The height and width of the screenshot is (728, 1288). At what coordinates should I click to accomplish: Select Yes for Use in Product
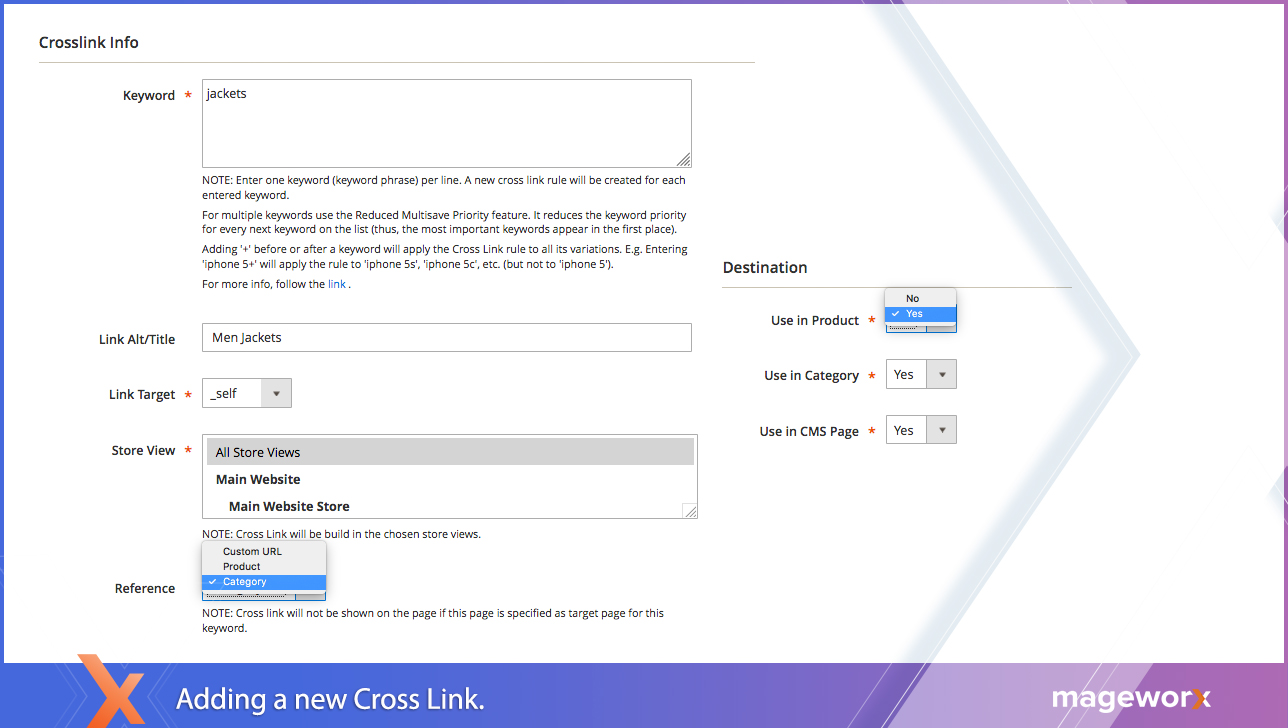(915, 314)
